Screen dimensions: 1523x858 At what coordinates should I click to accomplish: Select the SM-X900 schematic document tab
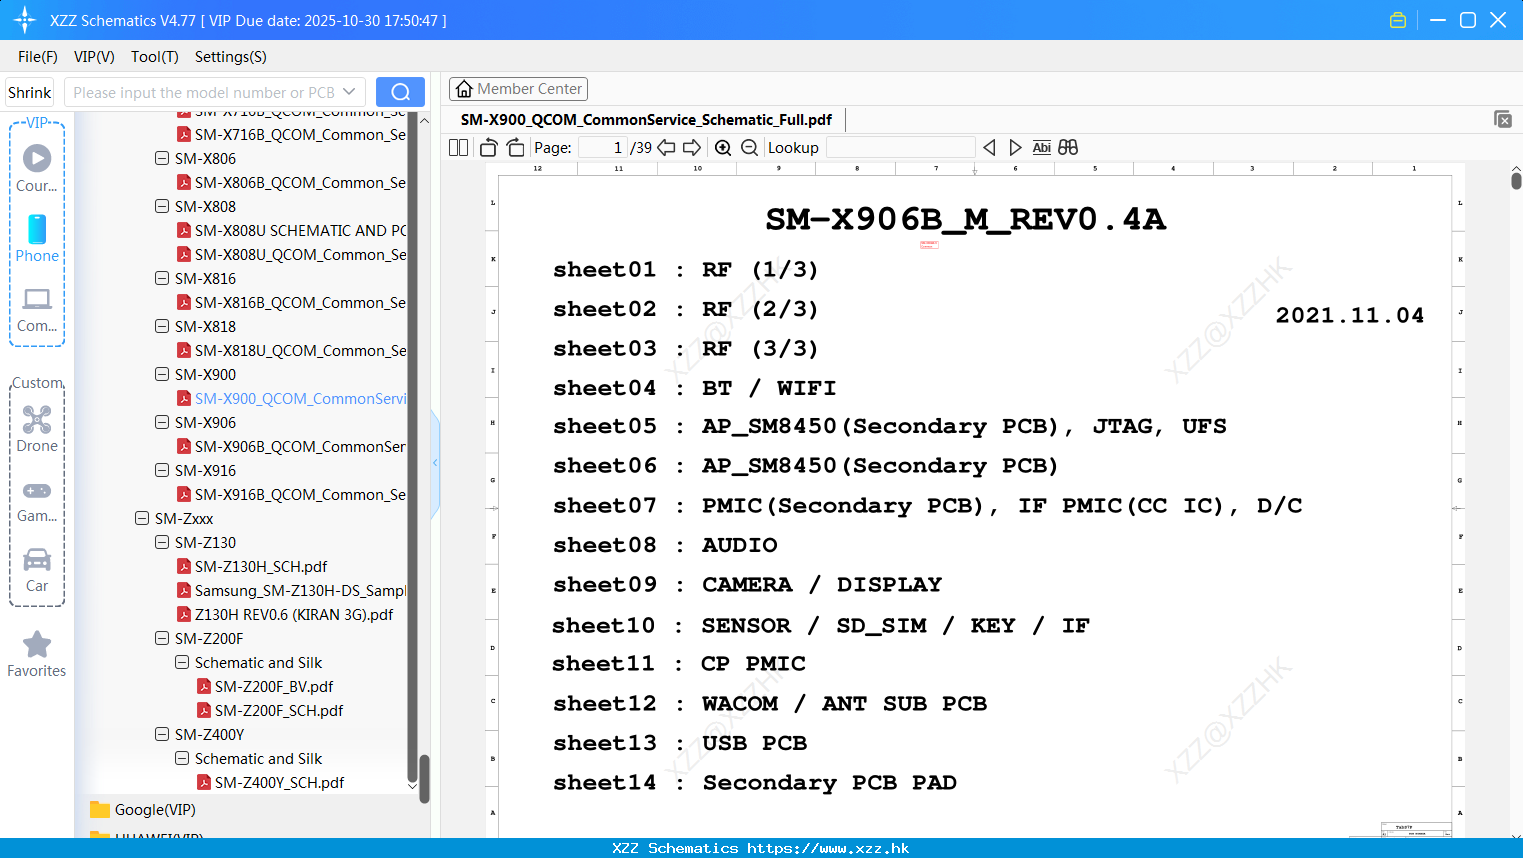[646, 120]
